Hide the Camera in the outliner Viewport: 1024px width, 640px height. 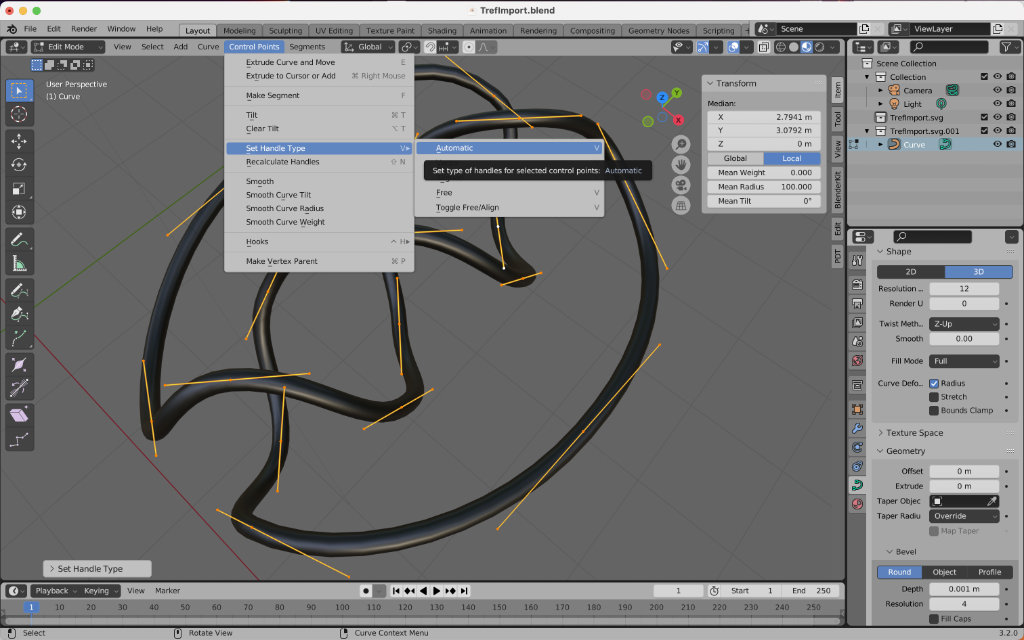pos(997,90)
